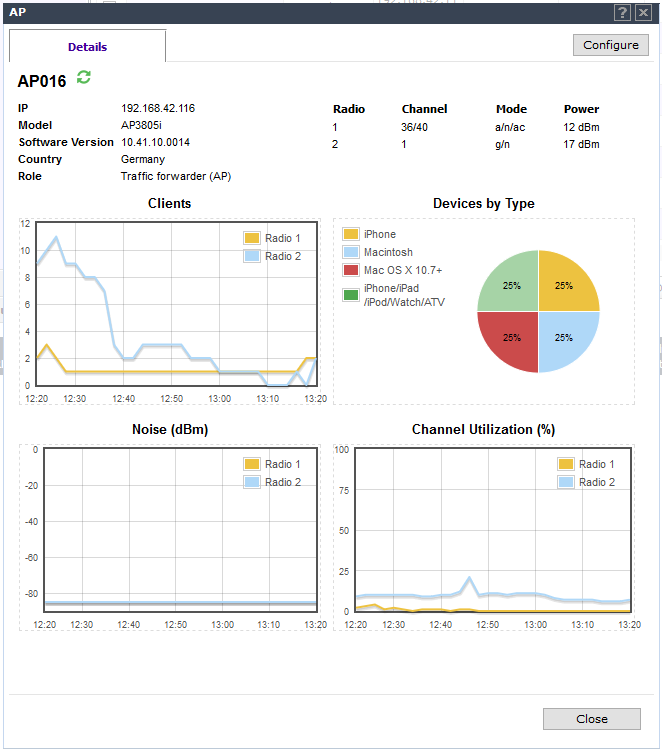Click the Noise (dBm) chart title
662x750 pixels.
pos(170,430)
